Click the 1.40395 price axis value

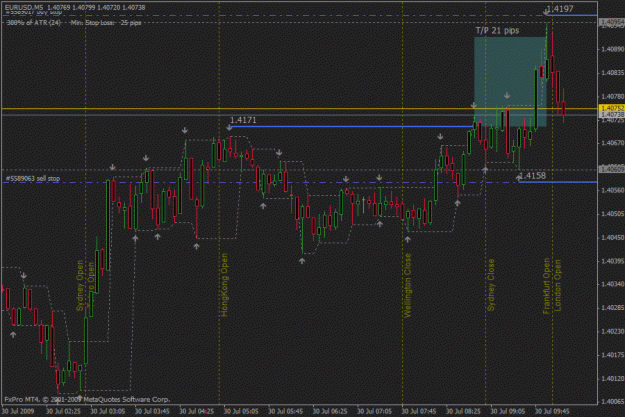pyautogui.click(x=613, y=261)
